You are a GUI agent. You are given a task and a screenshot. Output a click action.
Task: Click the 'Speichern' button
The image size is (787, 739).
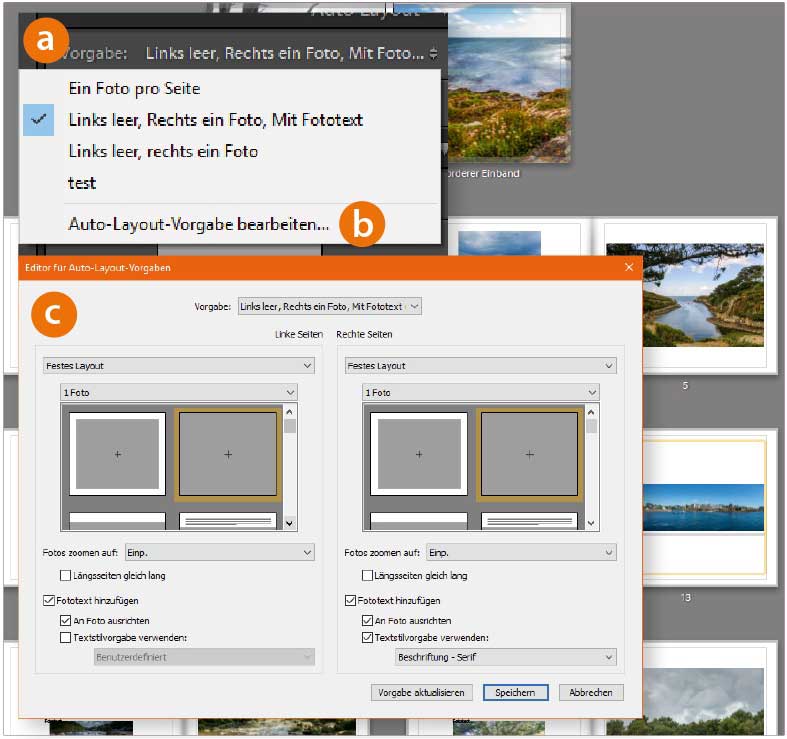point(515,692)
